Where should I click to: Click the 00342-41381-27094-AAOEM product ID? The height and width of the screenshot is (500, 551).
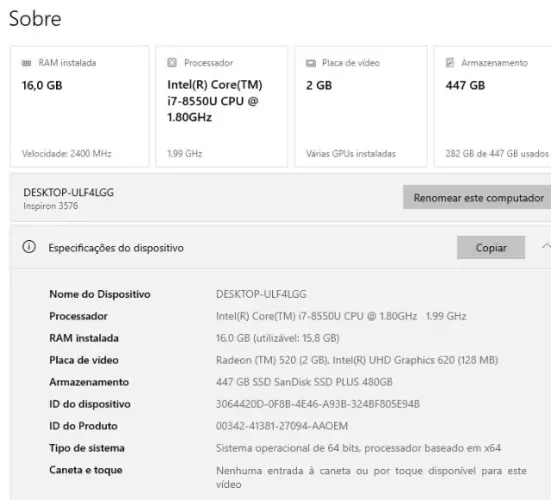click(282, 426)
